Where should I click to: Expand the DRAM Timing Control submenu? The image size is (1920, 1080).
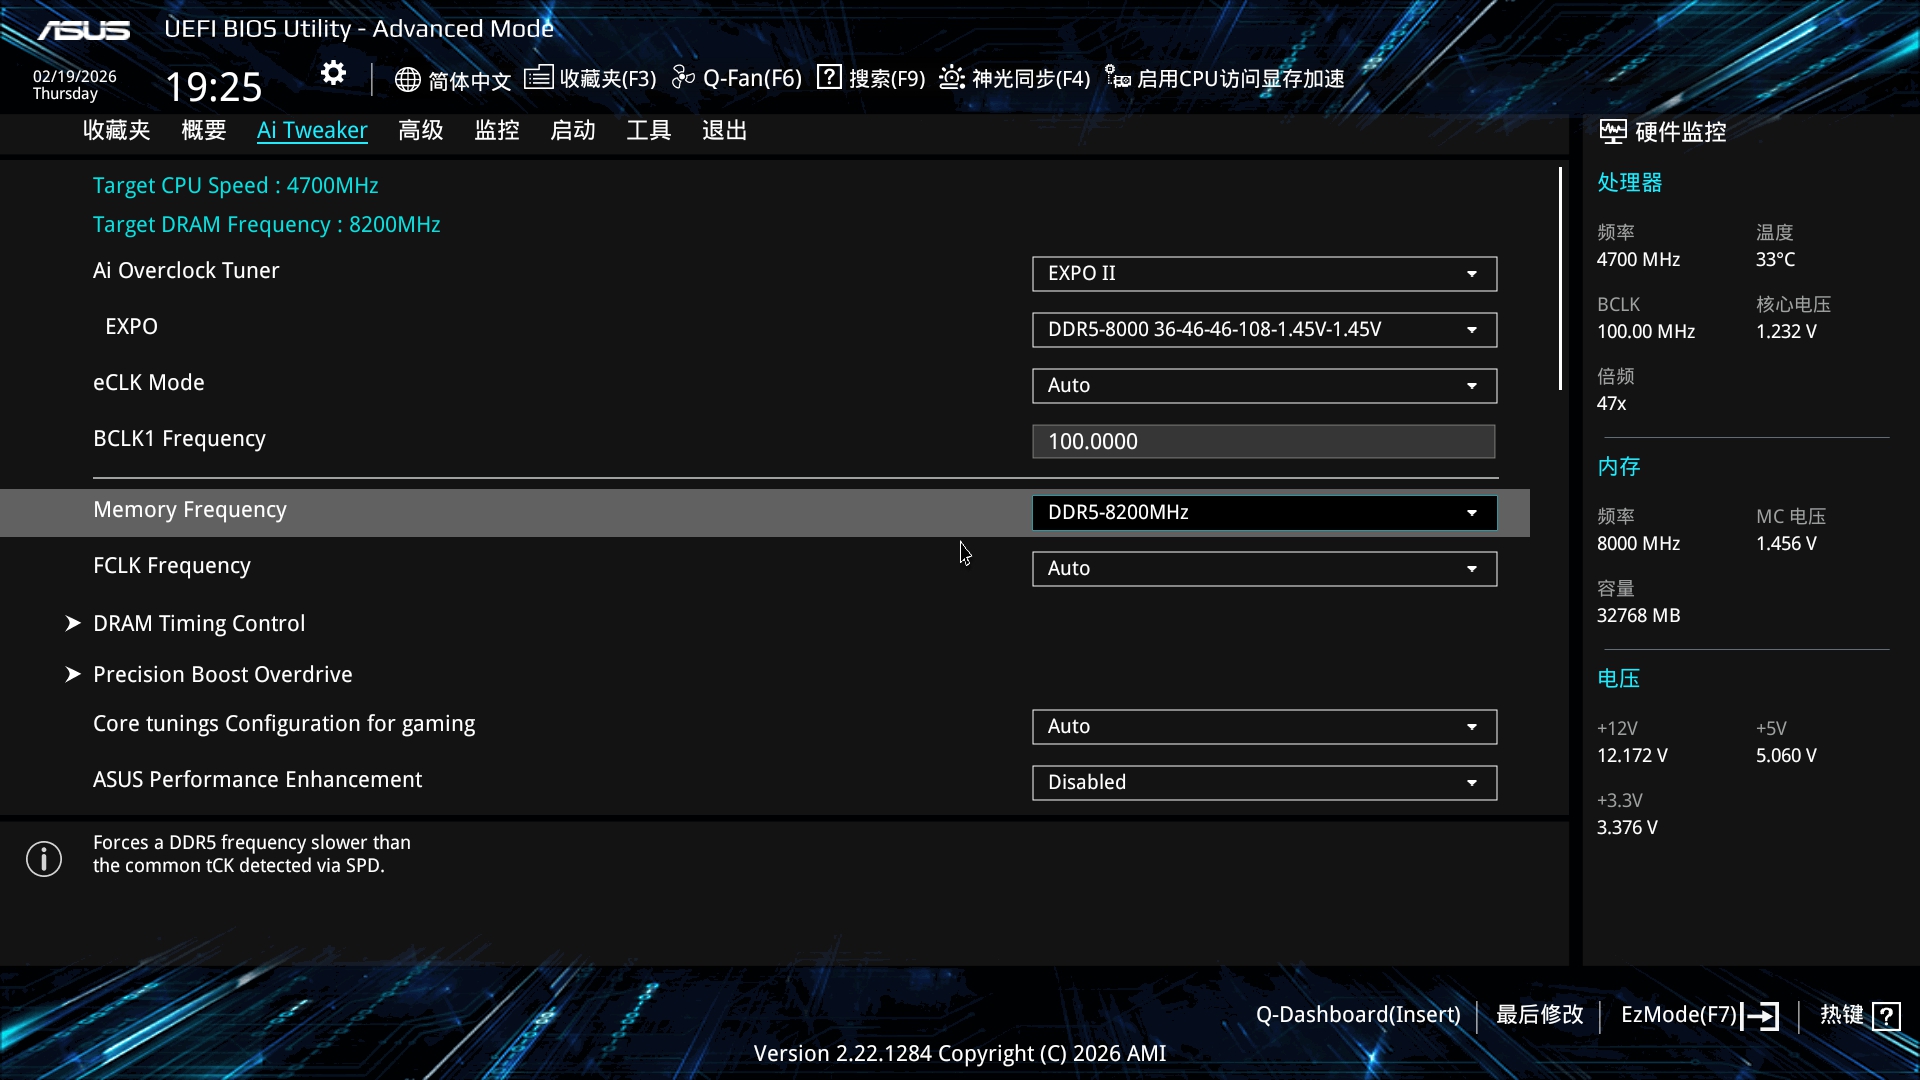pyautogui.click(x=199, y=624)
